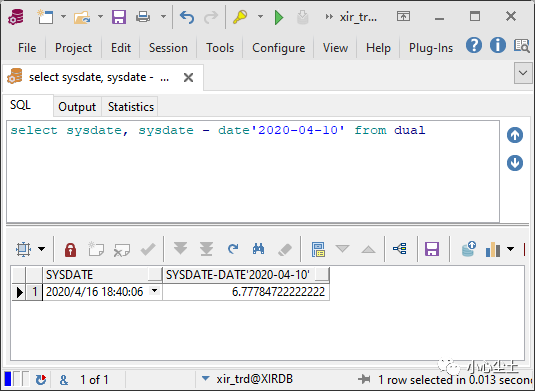Screen dimensions: 535x391
Task: Open the View menu
Action: tap(335, 48)
